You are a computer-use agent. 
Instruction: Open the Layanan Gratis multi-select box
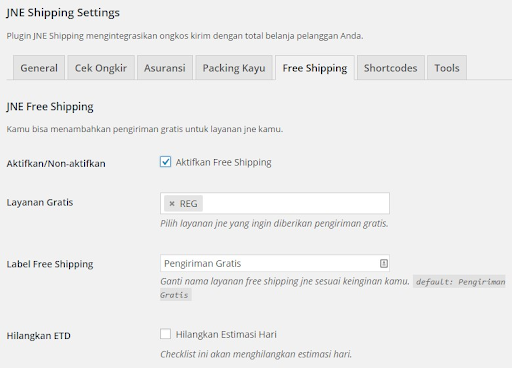point(275,203)
